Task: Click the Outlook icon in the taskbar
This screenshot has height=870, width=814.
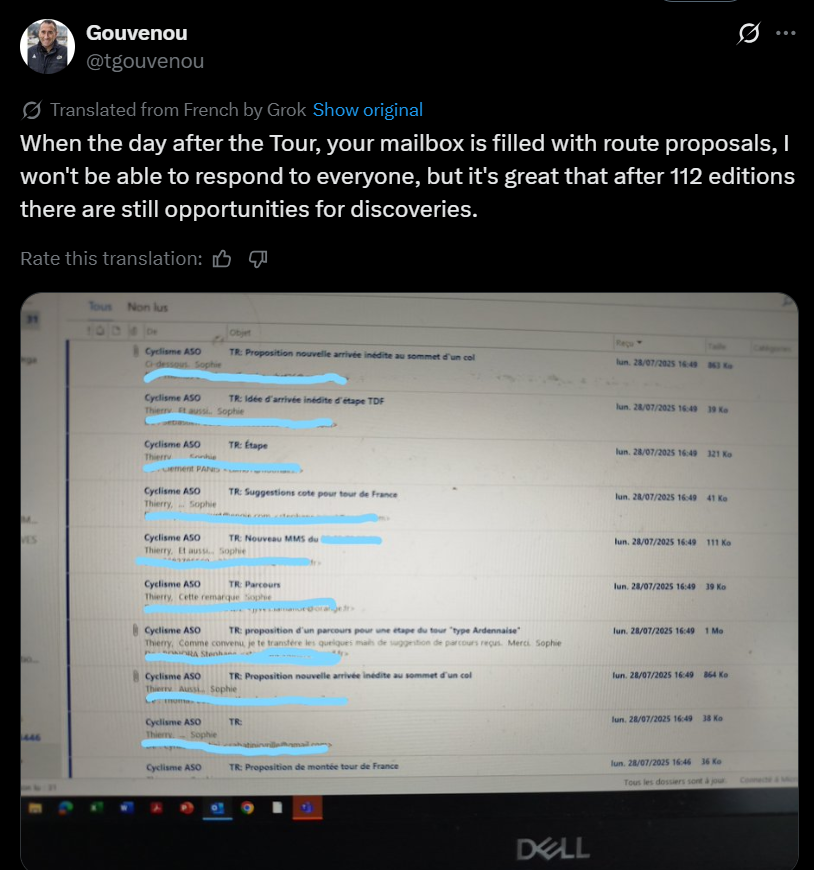Action: 218,807
